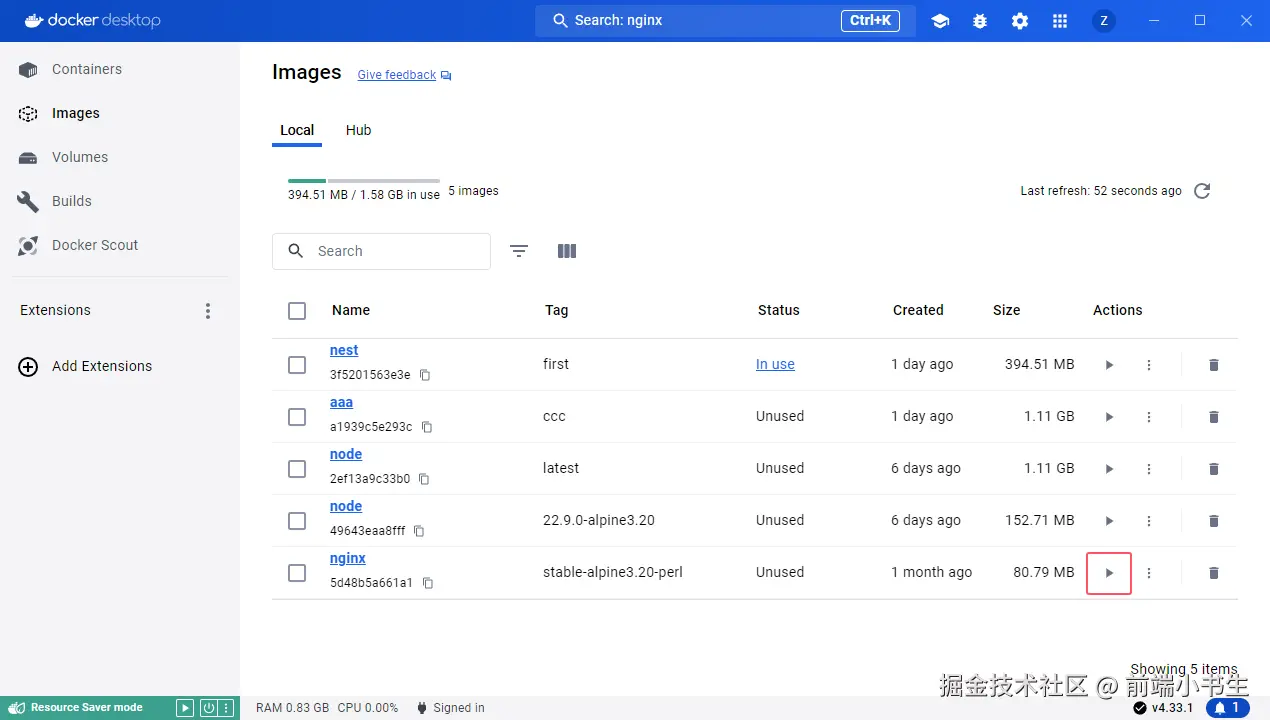1270x720 pixels.
Task: Click the In use status link
Action: [775, 364]
